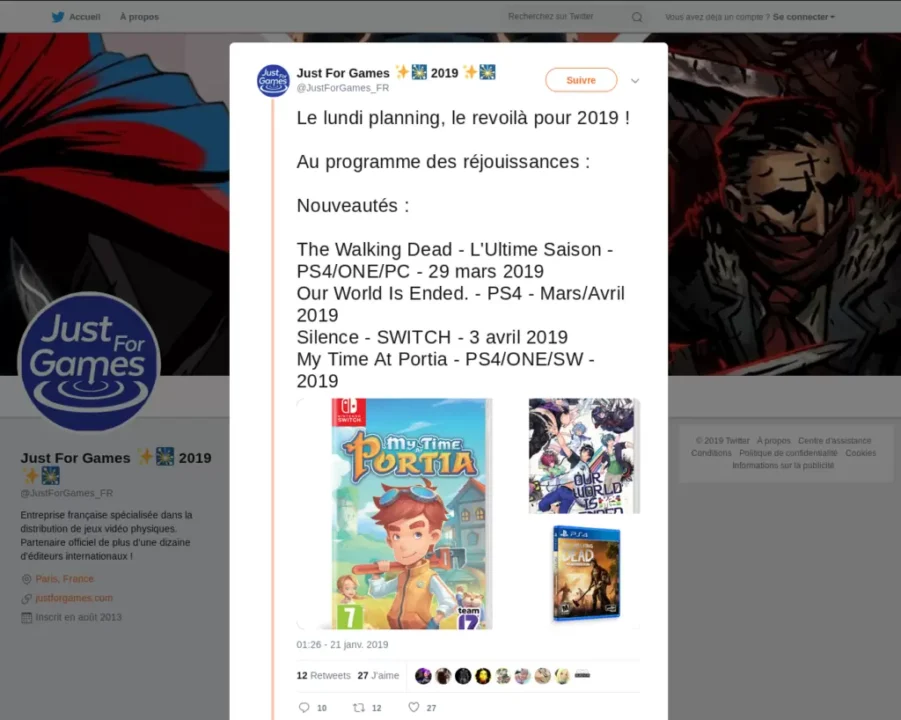Click the Twitter bird logo

58,17
